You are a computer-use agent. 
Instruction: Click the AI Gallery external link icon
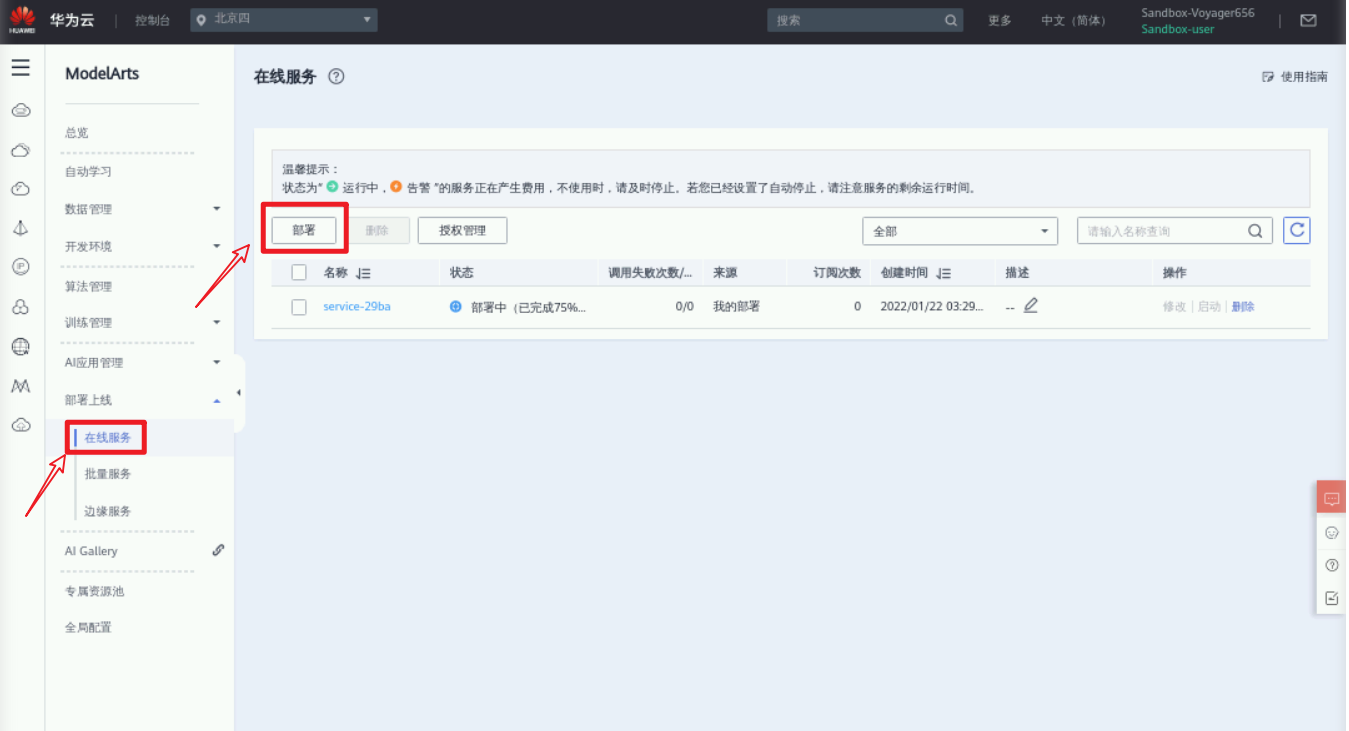coord(218,550)
